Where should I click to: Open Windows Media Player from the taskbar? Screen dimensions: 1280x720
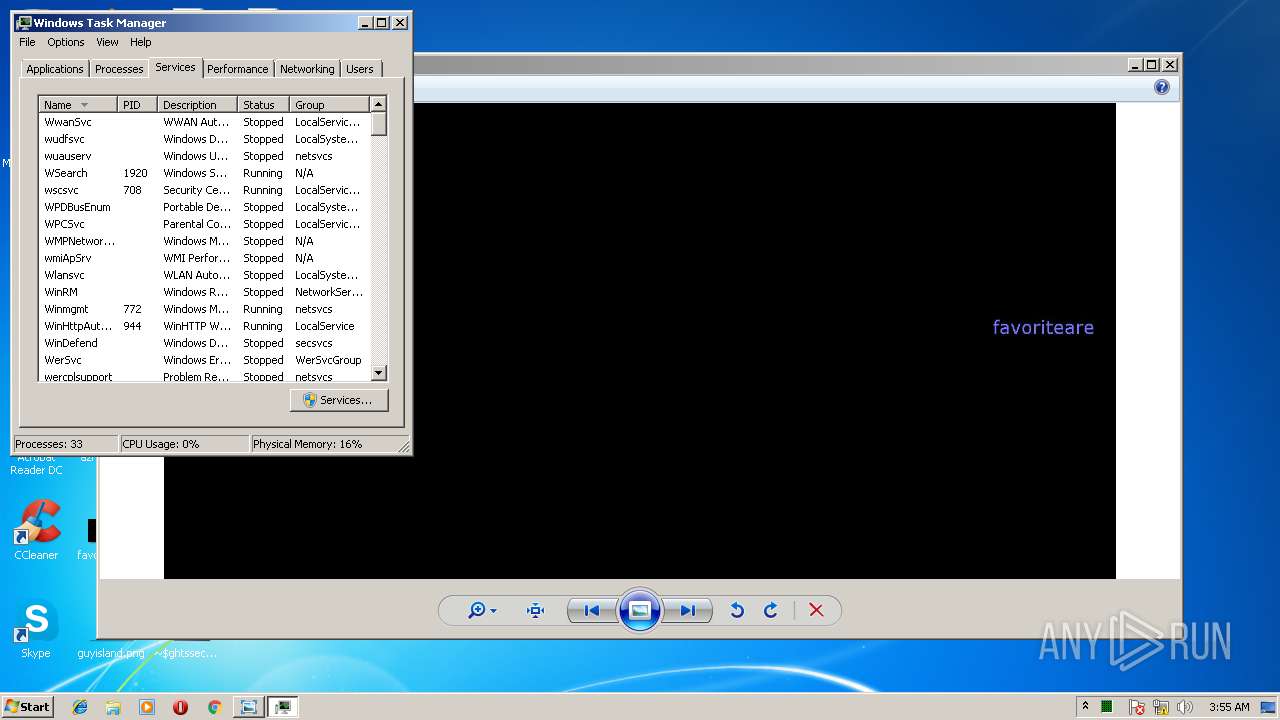147,707
